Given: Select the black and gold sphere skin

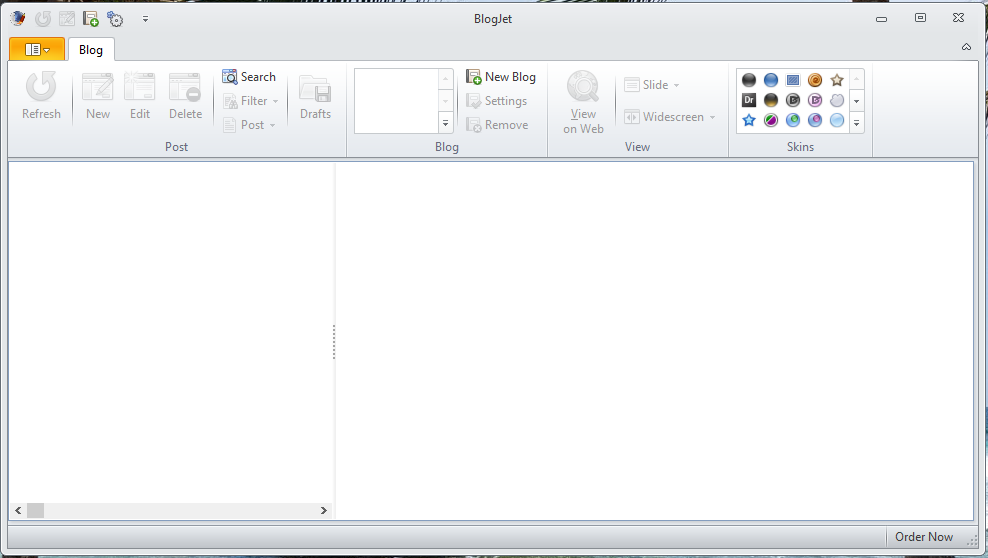Looking at the screenshot, I should point(771,100).
